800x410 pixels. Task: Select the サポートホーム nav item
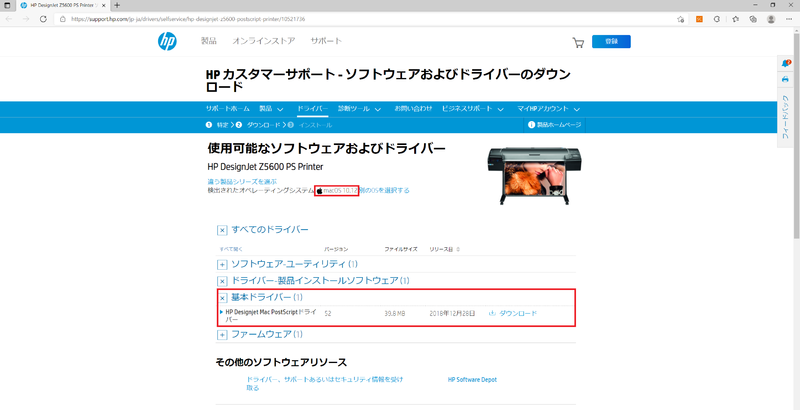(x=227, y=108)
